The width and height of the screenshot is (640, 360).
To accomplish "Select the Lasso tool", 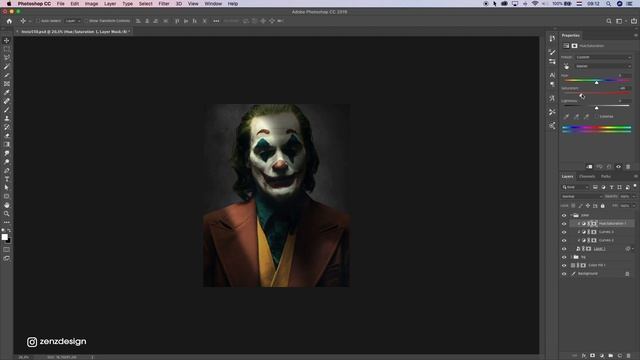I will [7, 58].
